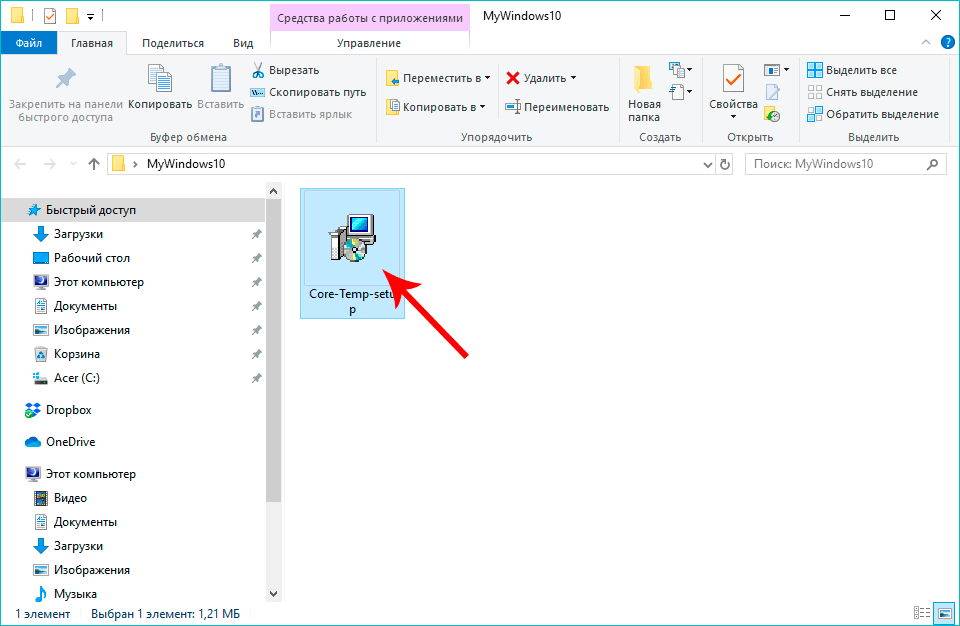Switch to large icons view

pos(945,613)
